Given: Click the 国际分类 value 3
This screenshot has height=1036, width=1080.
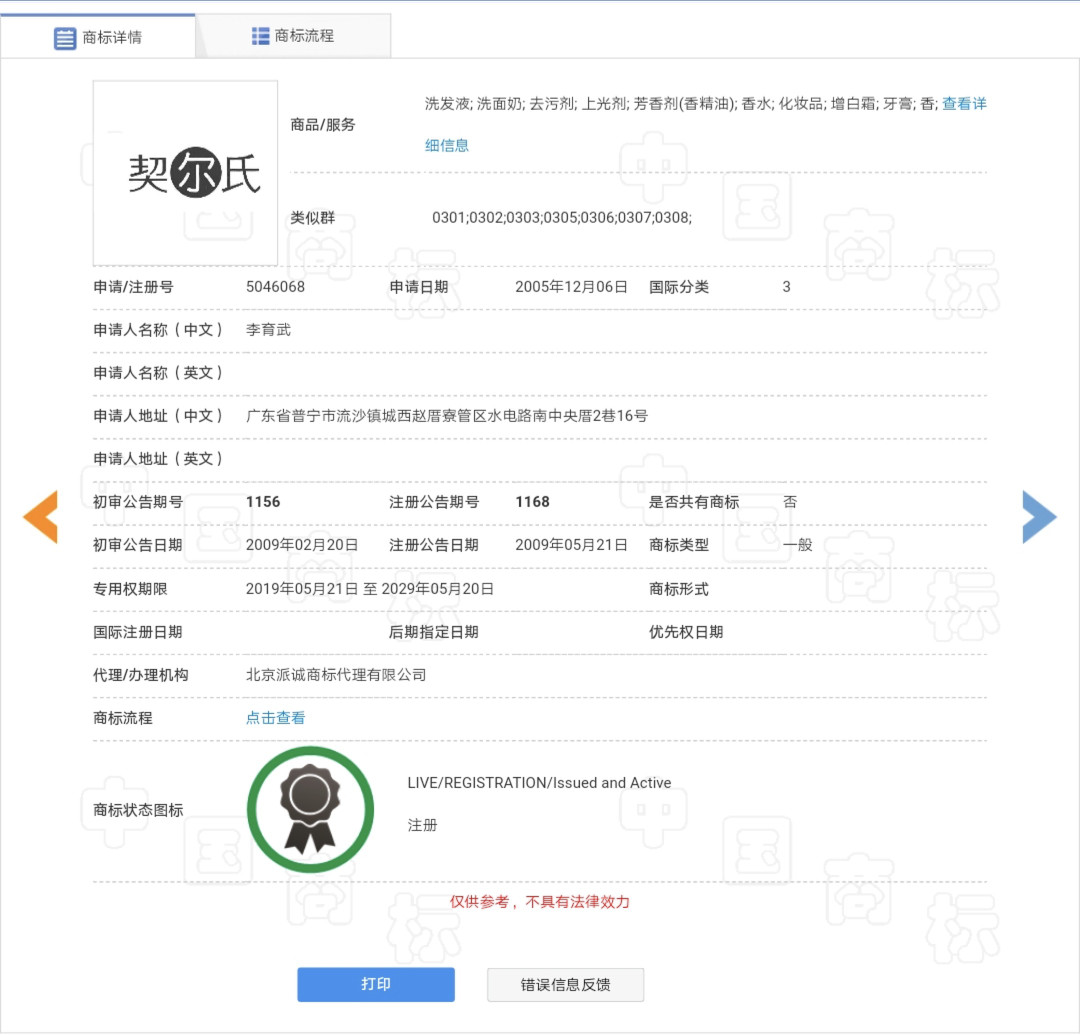Looking at the screenshot, I should coord(785,286).
